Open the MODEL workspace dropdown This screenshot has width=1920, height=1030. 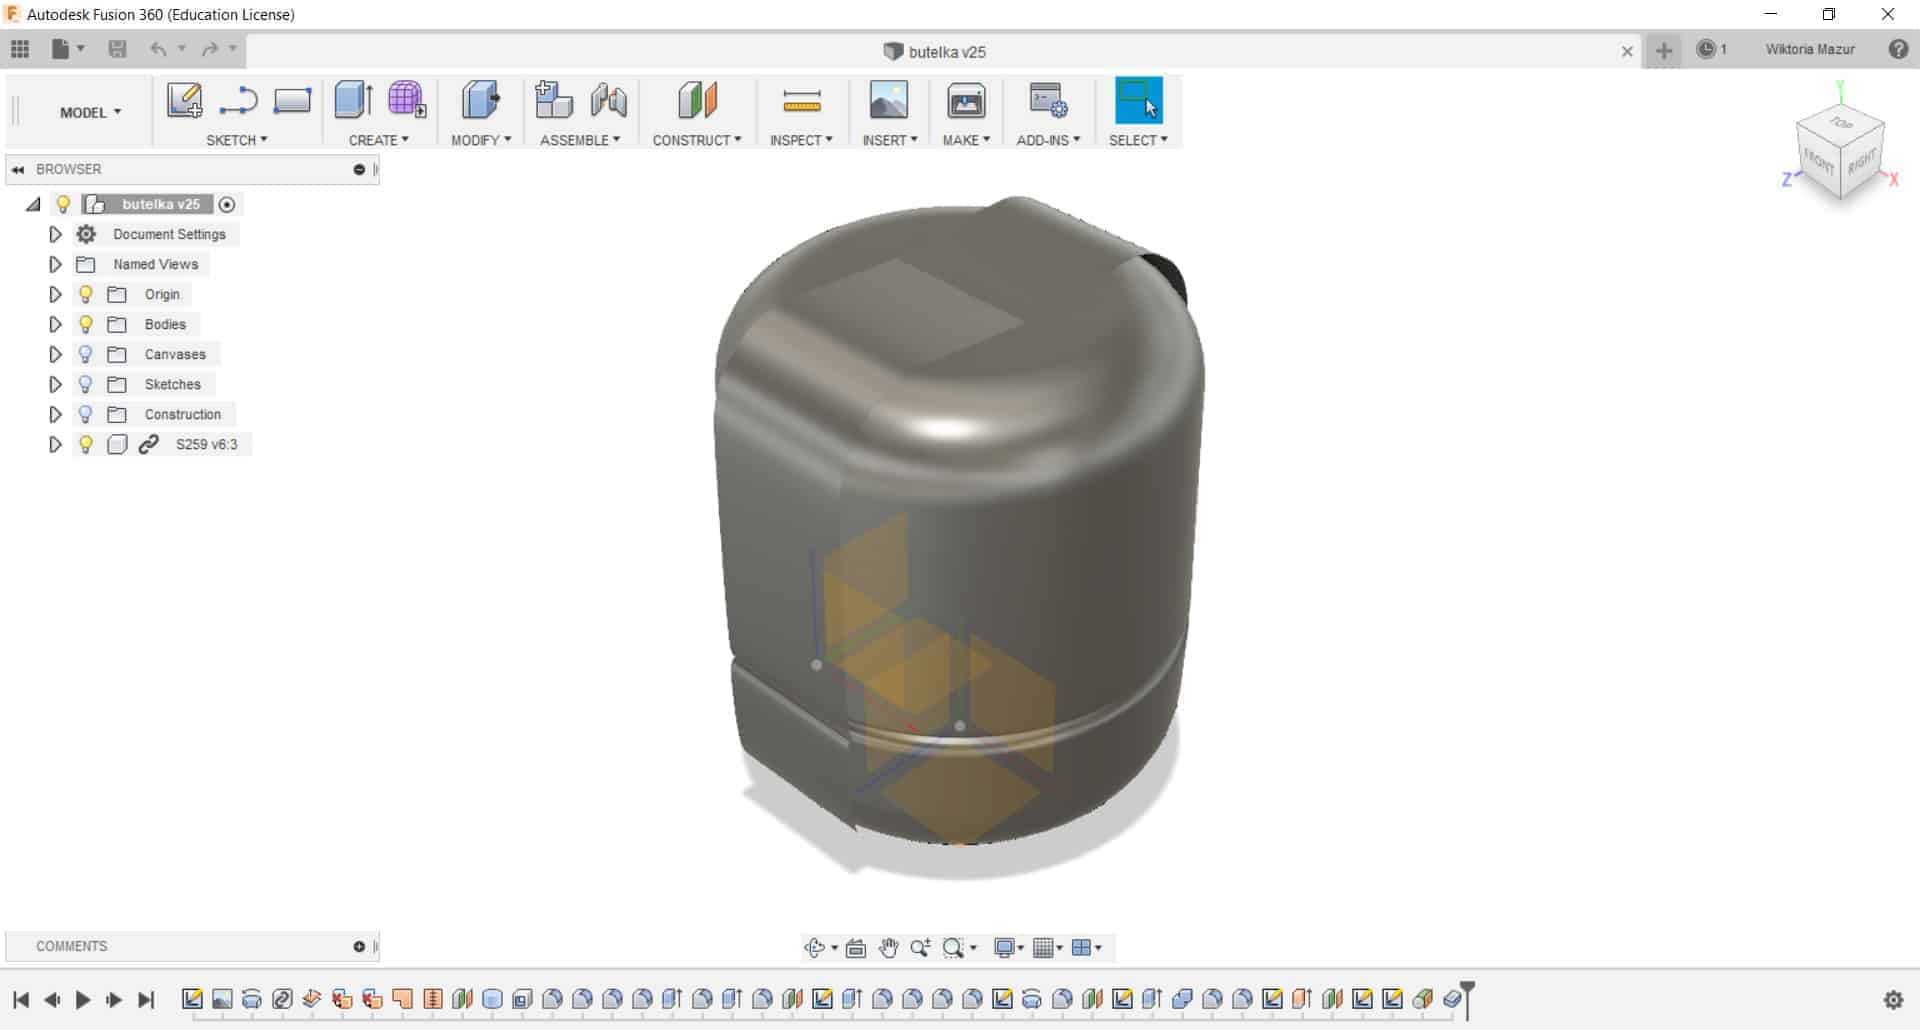tap(90, 112)
